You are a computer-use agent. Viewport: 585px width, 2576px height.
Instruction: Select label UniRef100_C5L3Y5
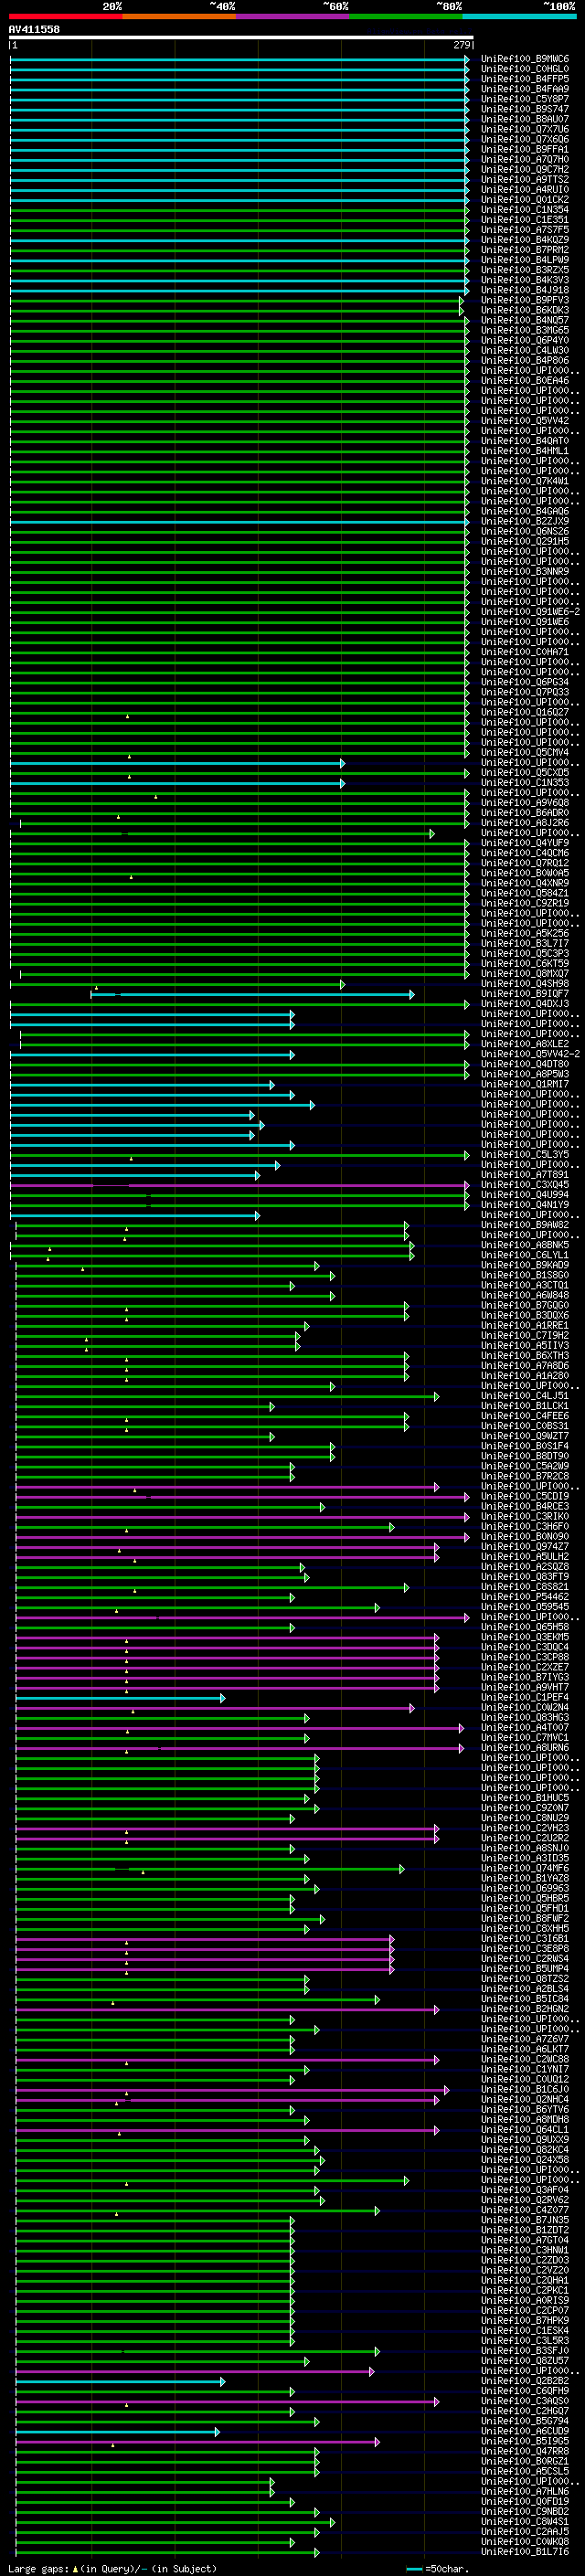point(525,1154)
